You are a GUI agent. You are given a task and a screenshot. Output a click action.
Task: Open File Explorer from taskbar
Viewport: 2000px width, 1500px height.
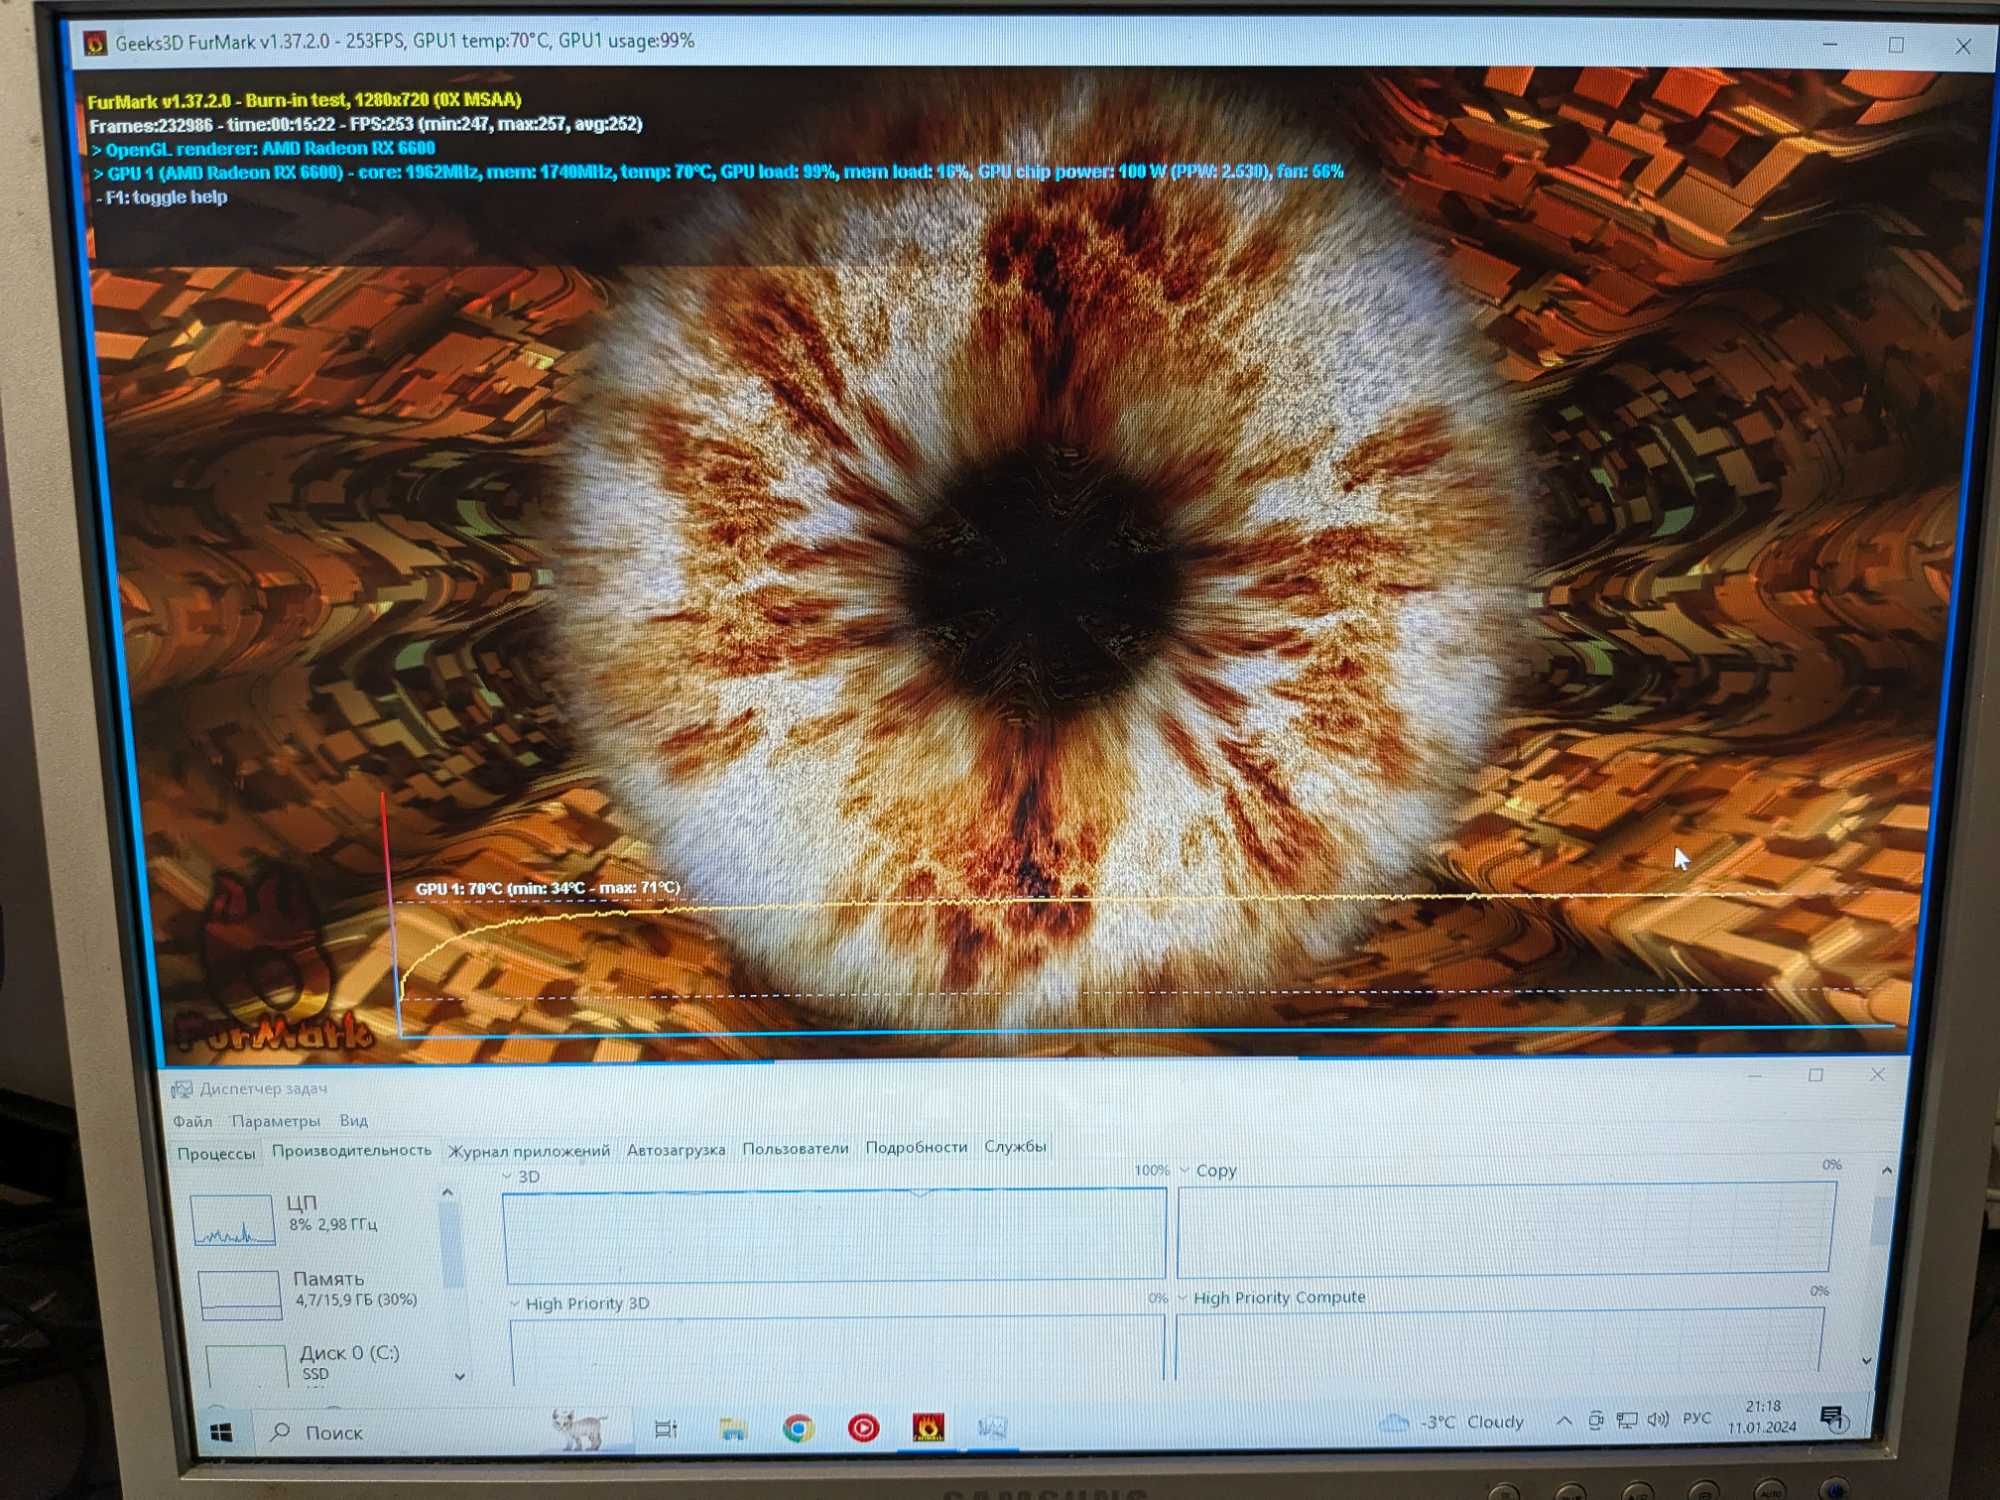click(732, 1428)
